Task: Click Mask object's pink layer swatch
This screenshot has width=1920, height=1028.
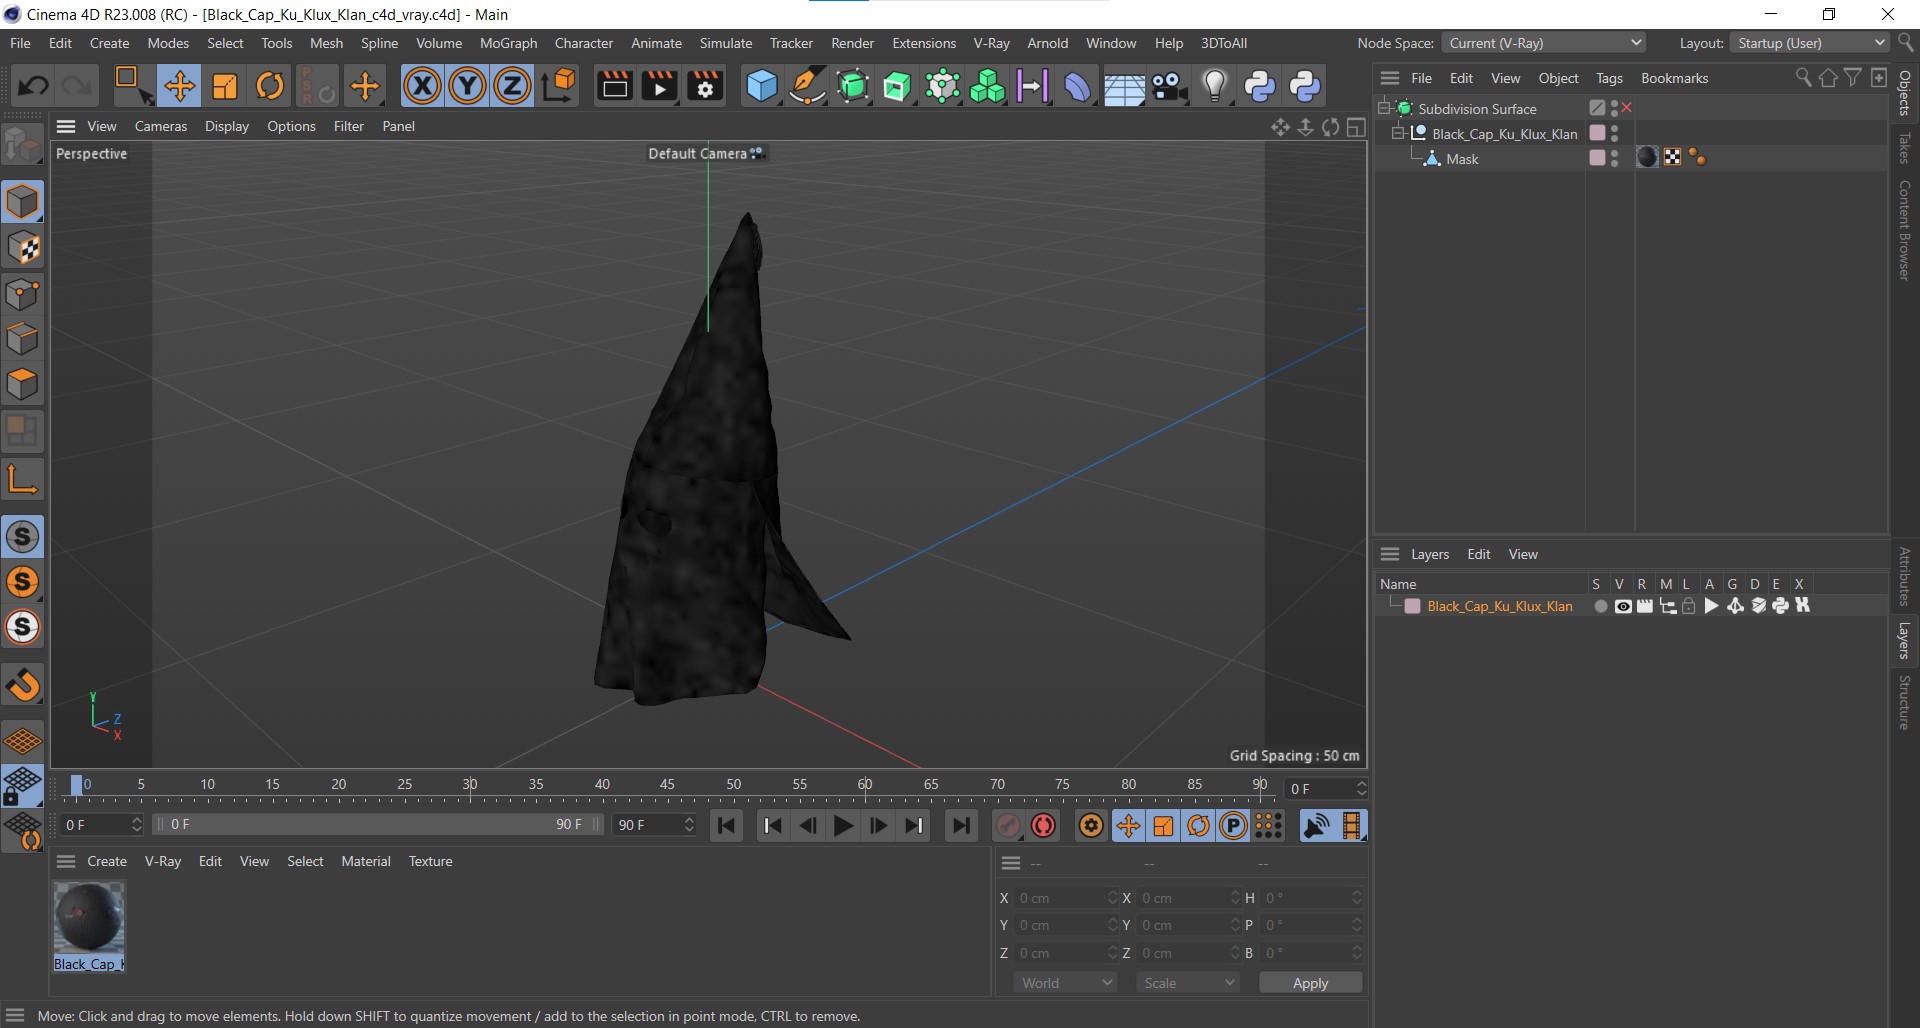Action: 1597,158
